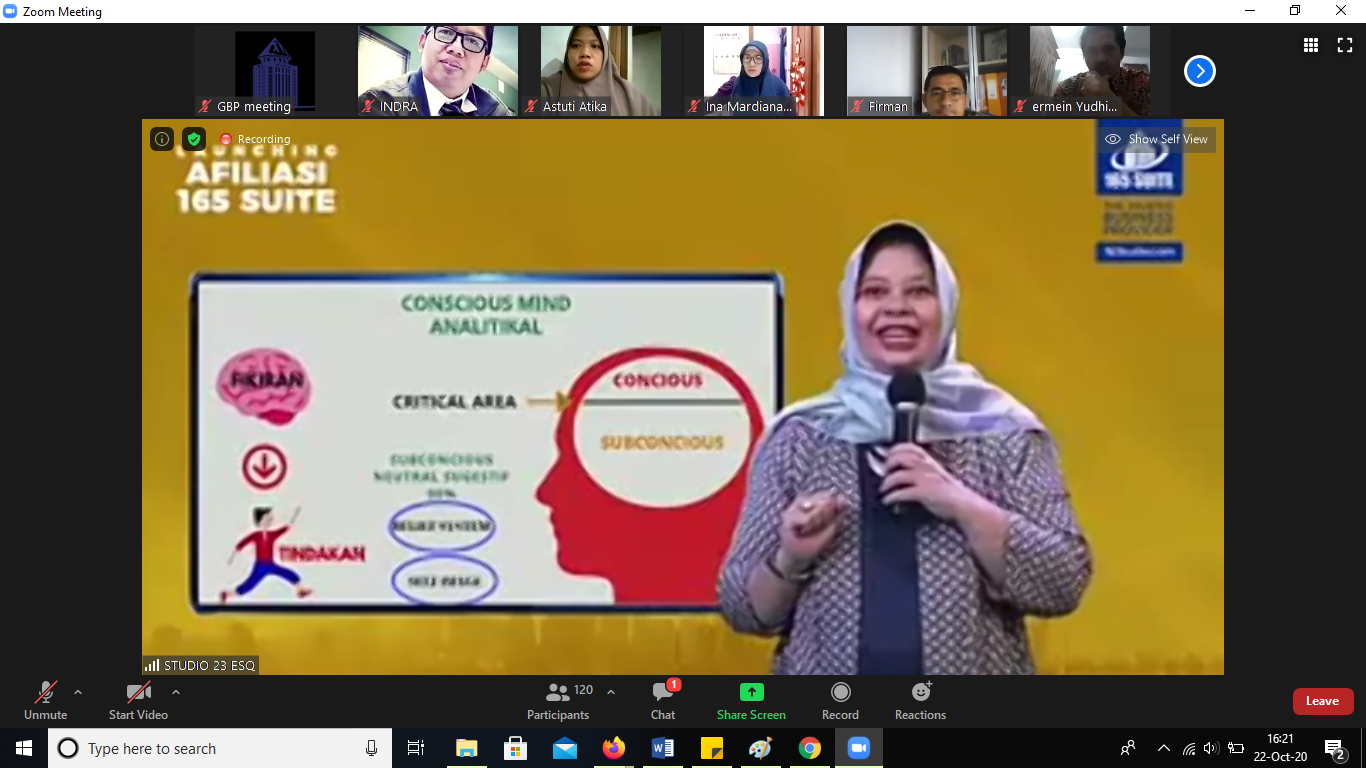
Task: Leave the meeting
Action: pyautogui.click(x=1322, y=701)
